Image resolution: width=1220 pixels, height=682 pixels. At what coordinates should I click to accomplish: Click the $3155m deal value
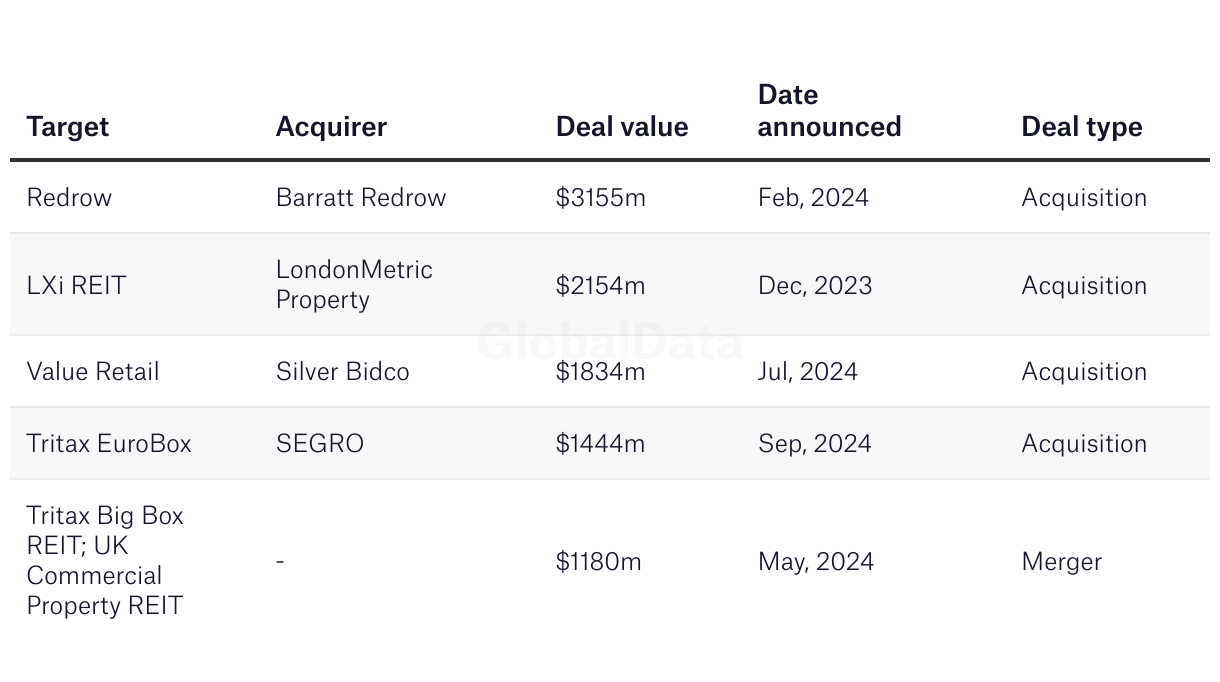tap(600, 197)
